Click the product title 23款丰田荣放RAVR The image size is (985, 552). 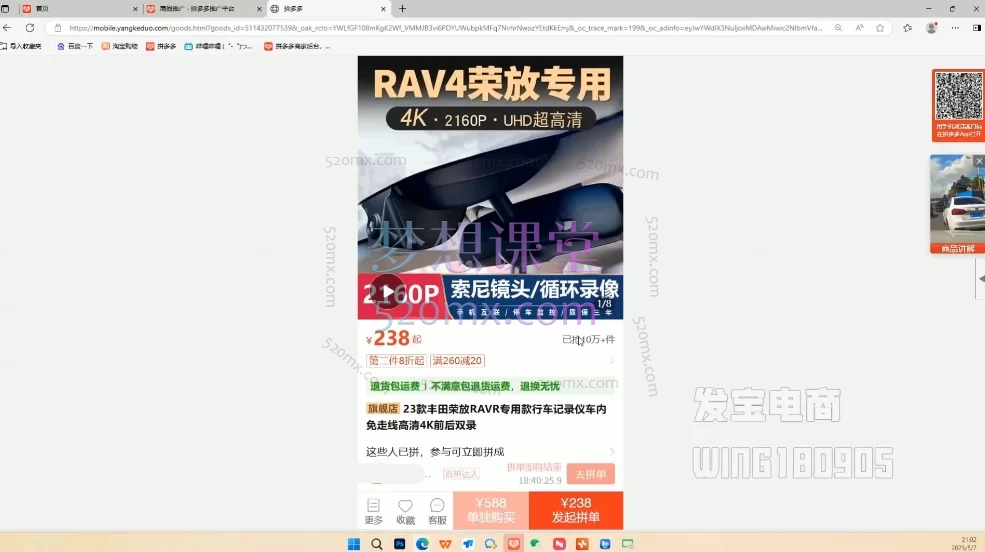(x=486, y=417)
